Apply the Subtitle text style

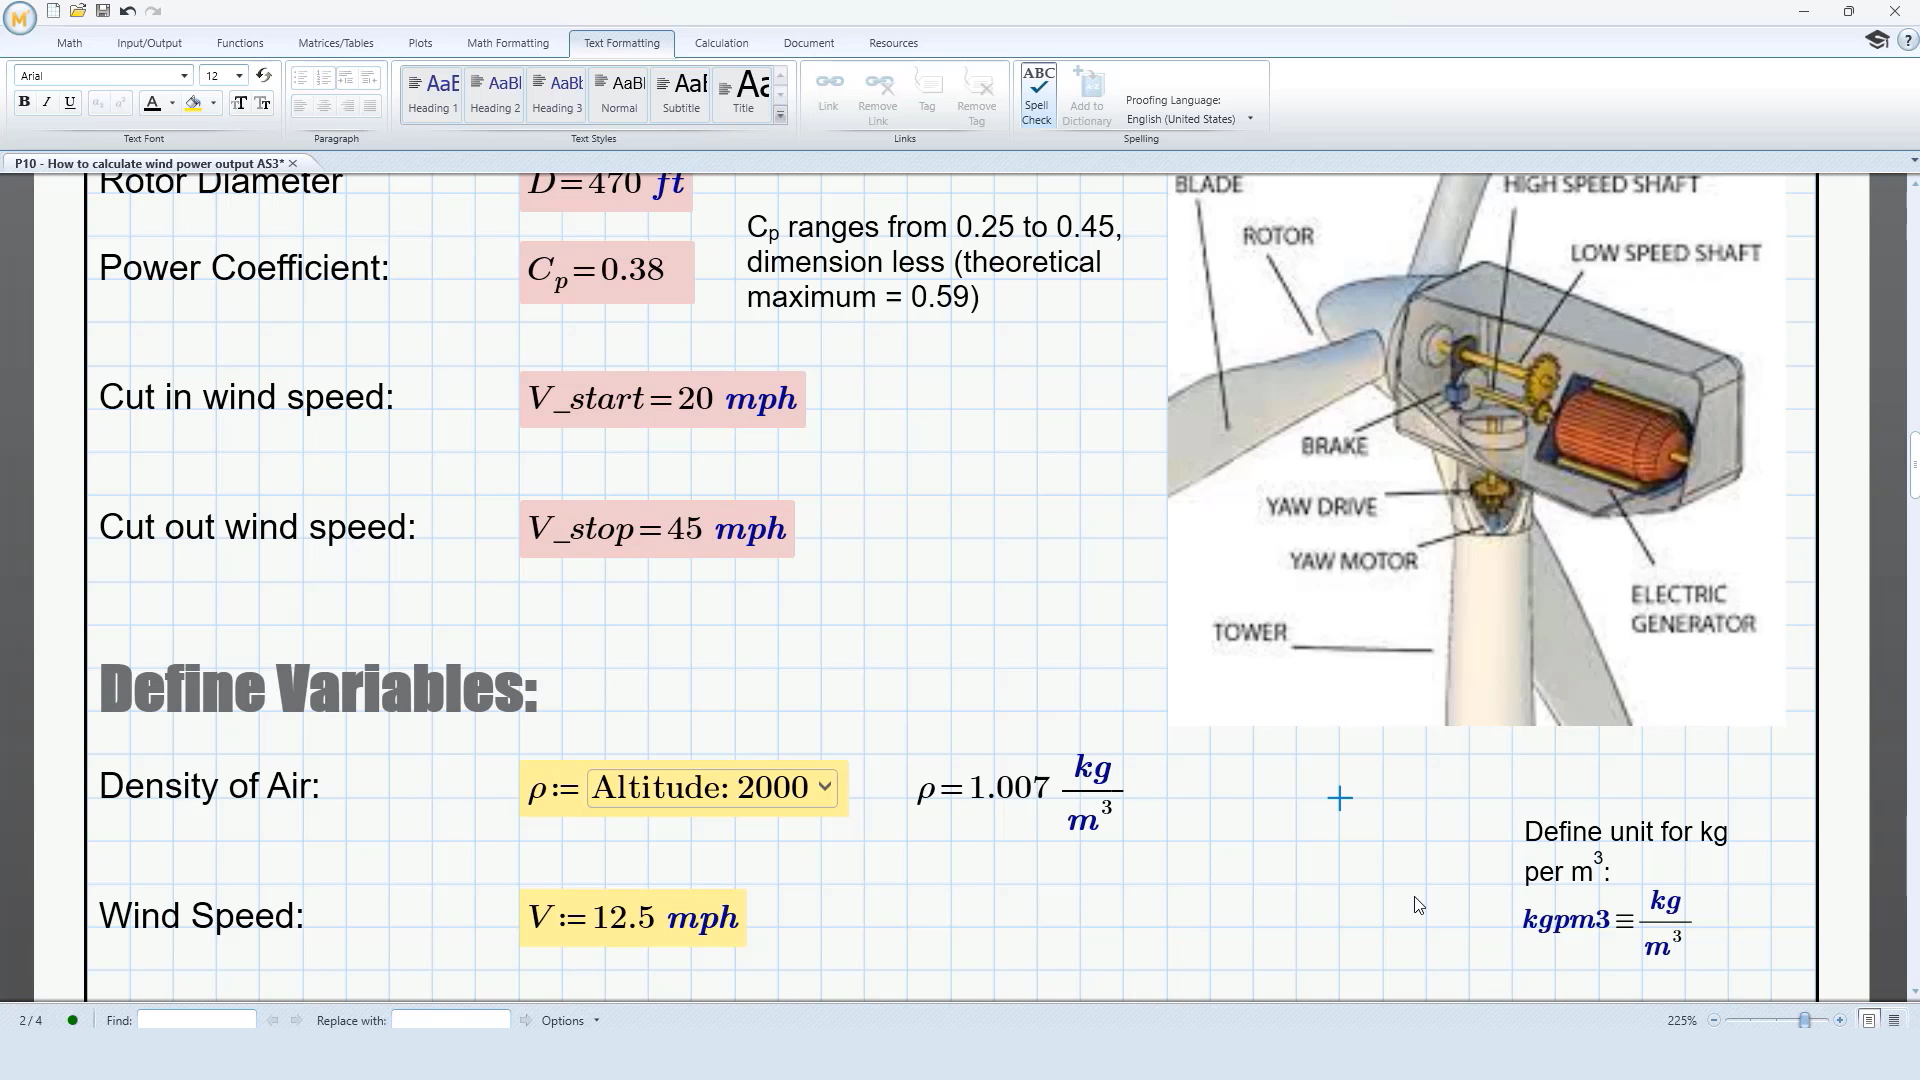[681, 94]
